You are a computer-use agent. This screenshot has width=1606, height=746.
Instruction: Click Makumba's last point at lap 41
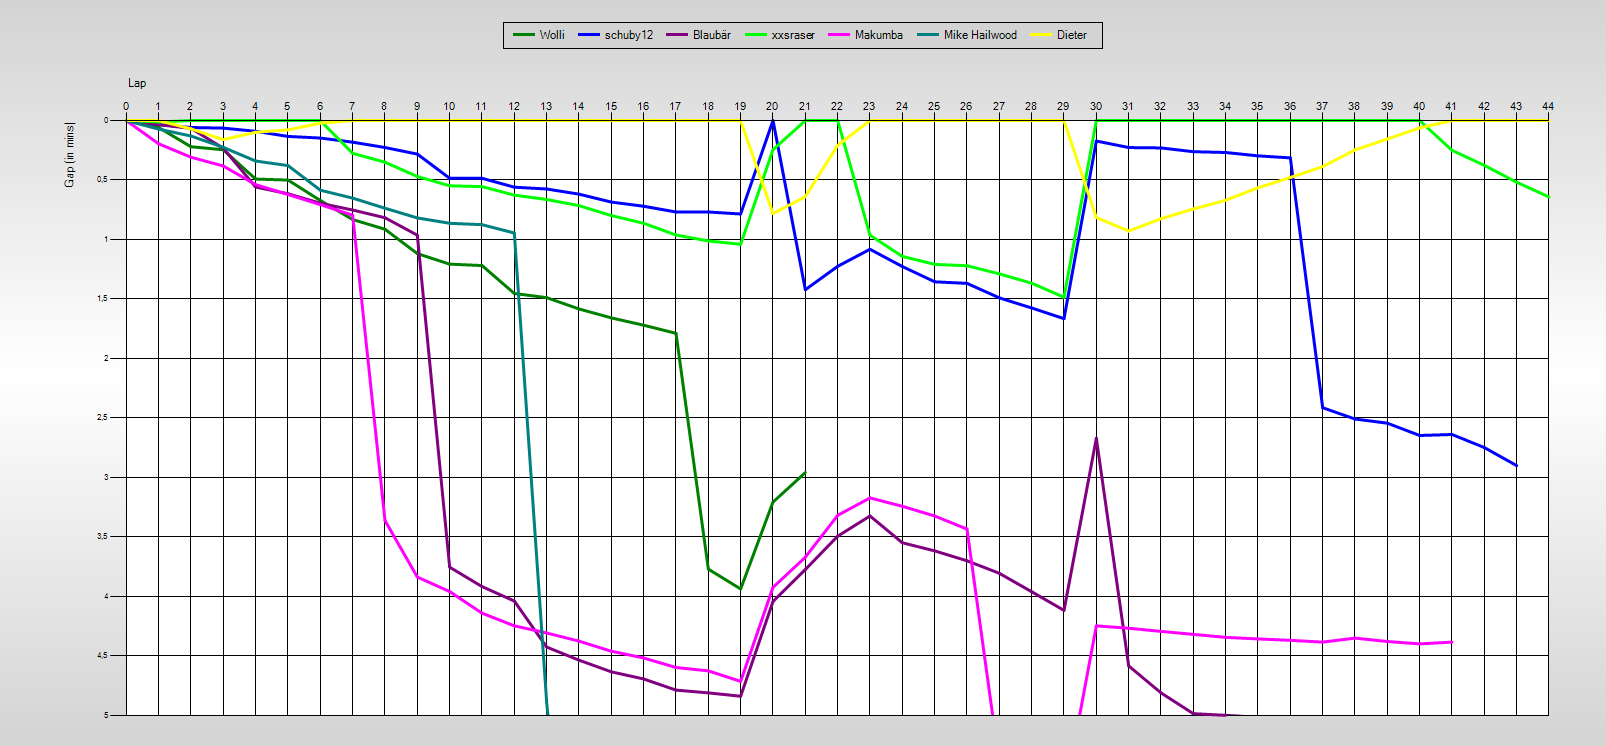pyautogui.click(x=1451, y=642)
